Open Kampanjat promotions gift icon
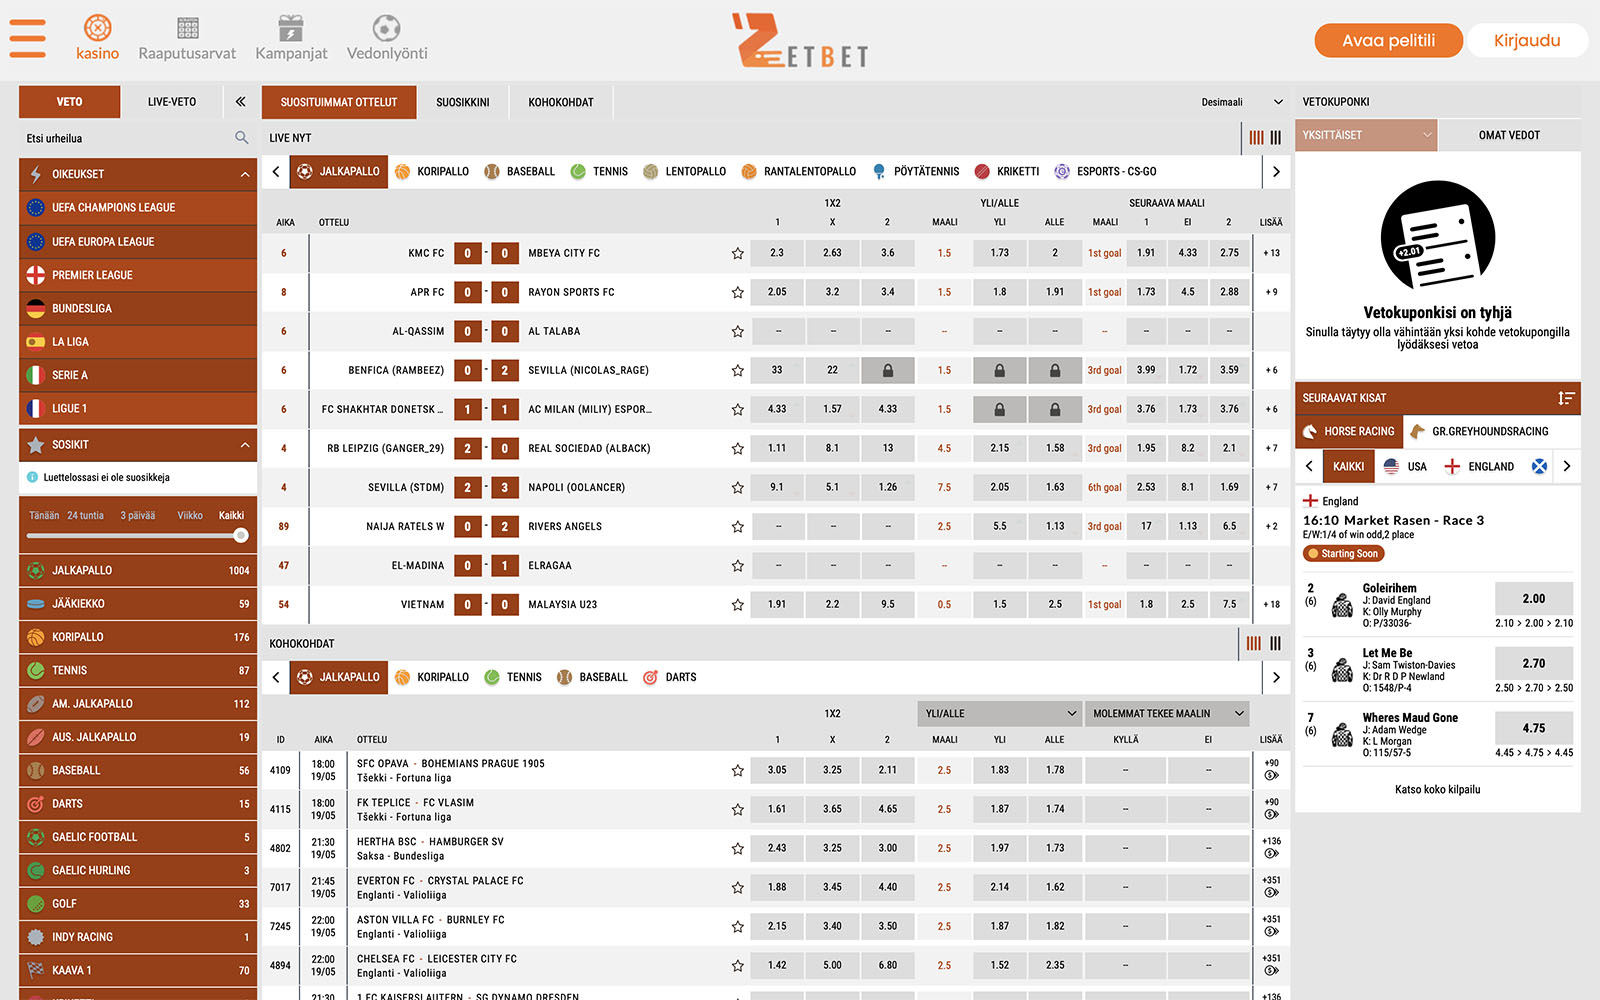The image size is (1600, 1000). [291, 28]
